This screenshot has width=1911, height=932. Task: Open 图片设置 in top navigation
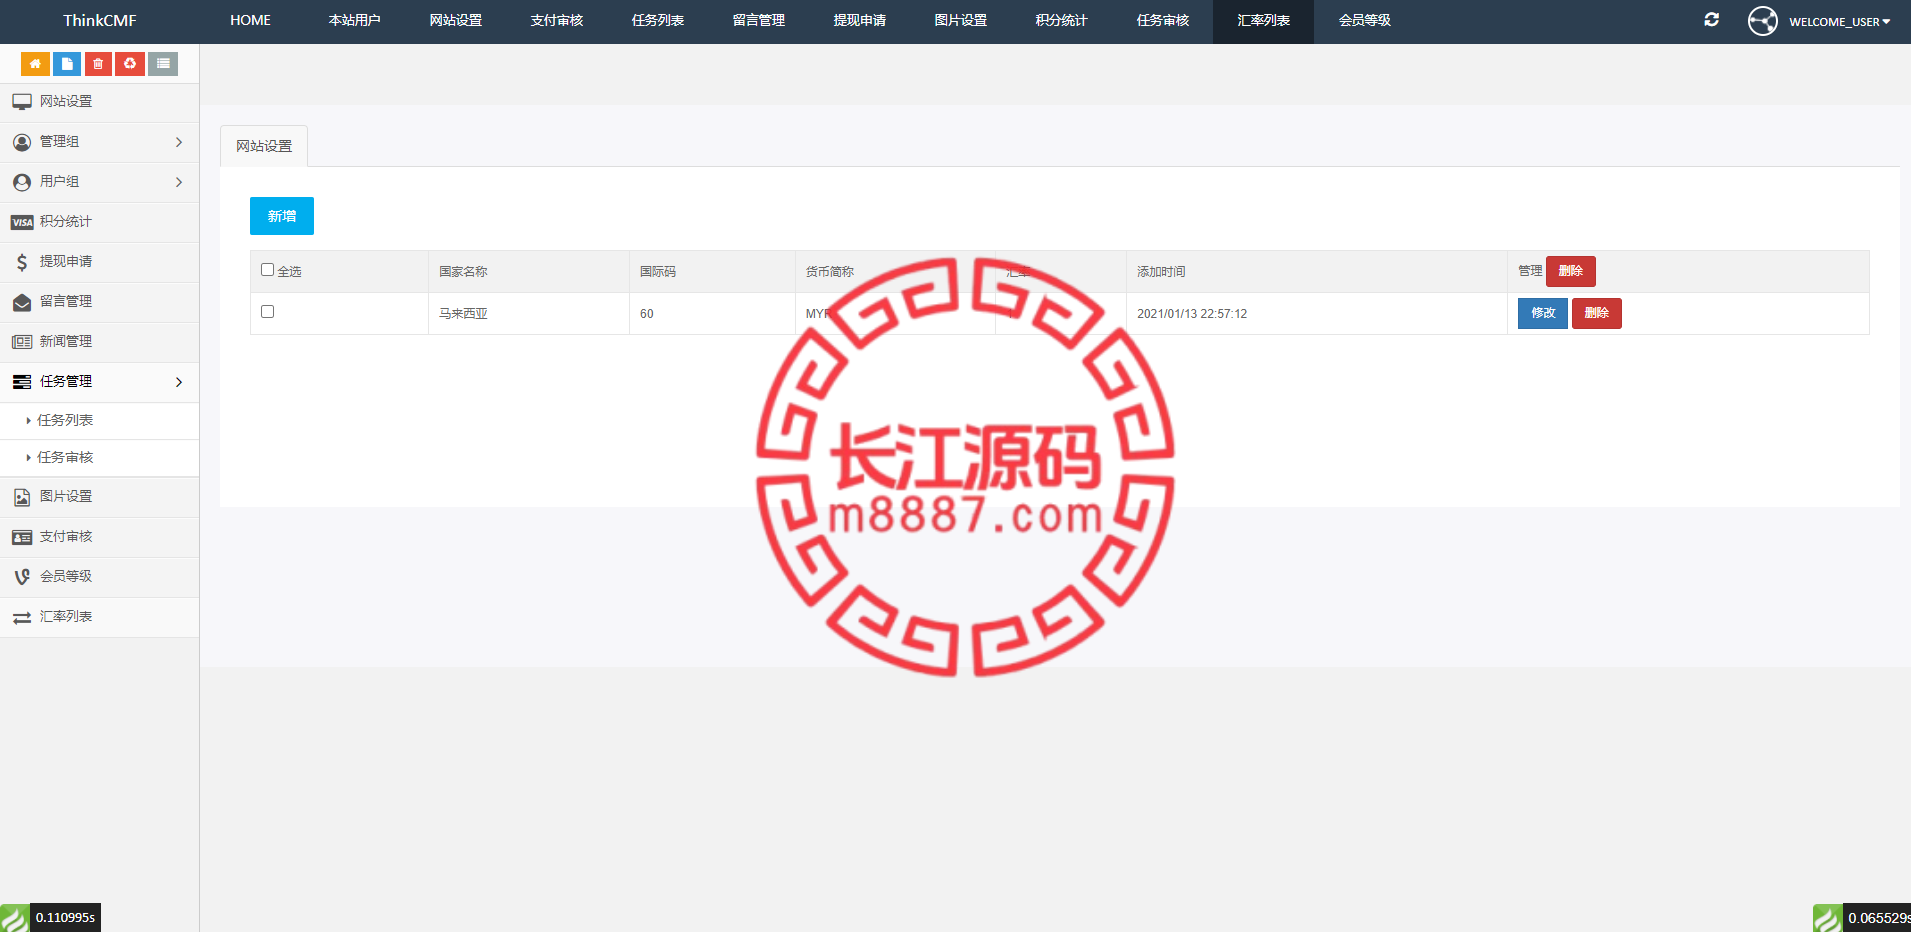[x=961, y=21]
